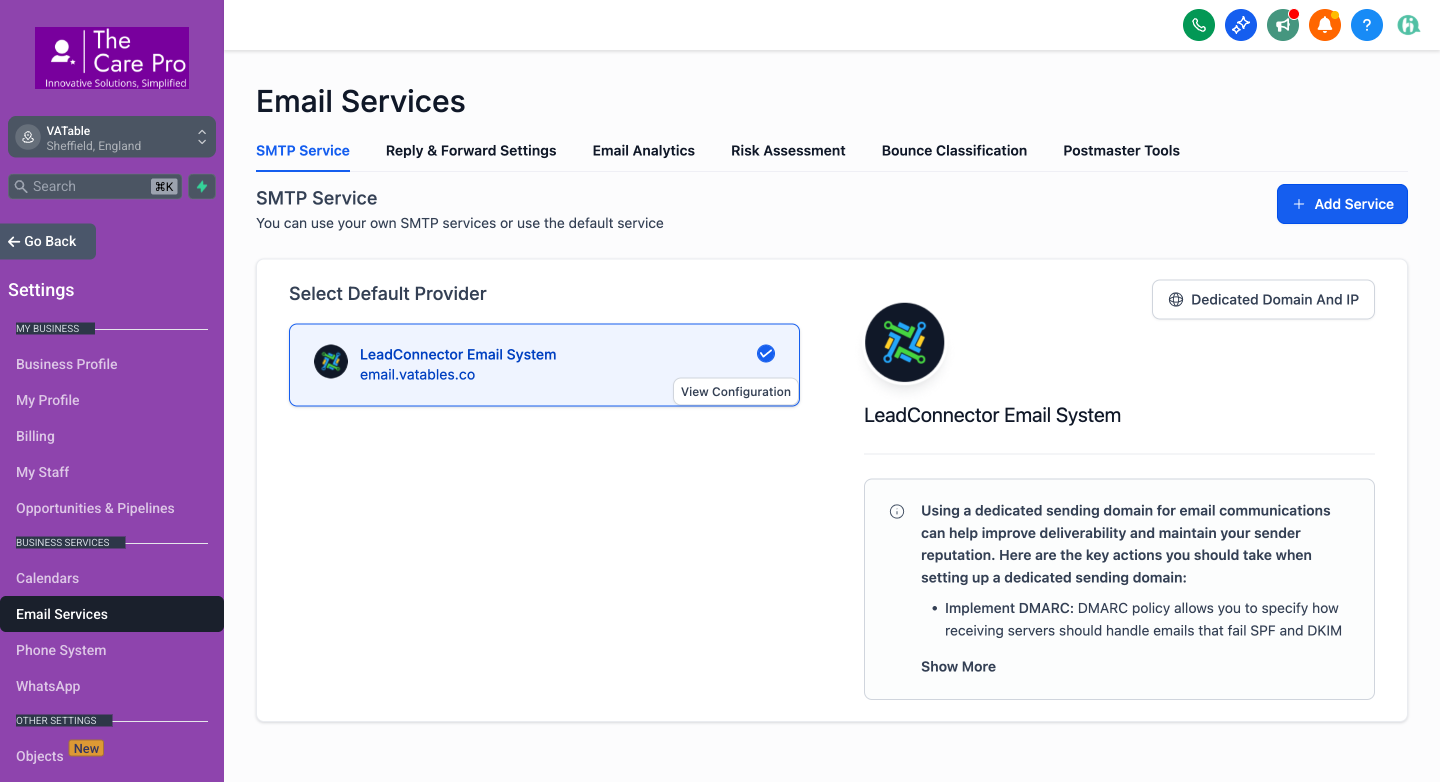Click The Care Pro logo
The height and width of the screenshot is (782, 1440).
click(x=111, y=57)
